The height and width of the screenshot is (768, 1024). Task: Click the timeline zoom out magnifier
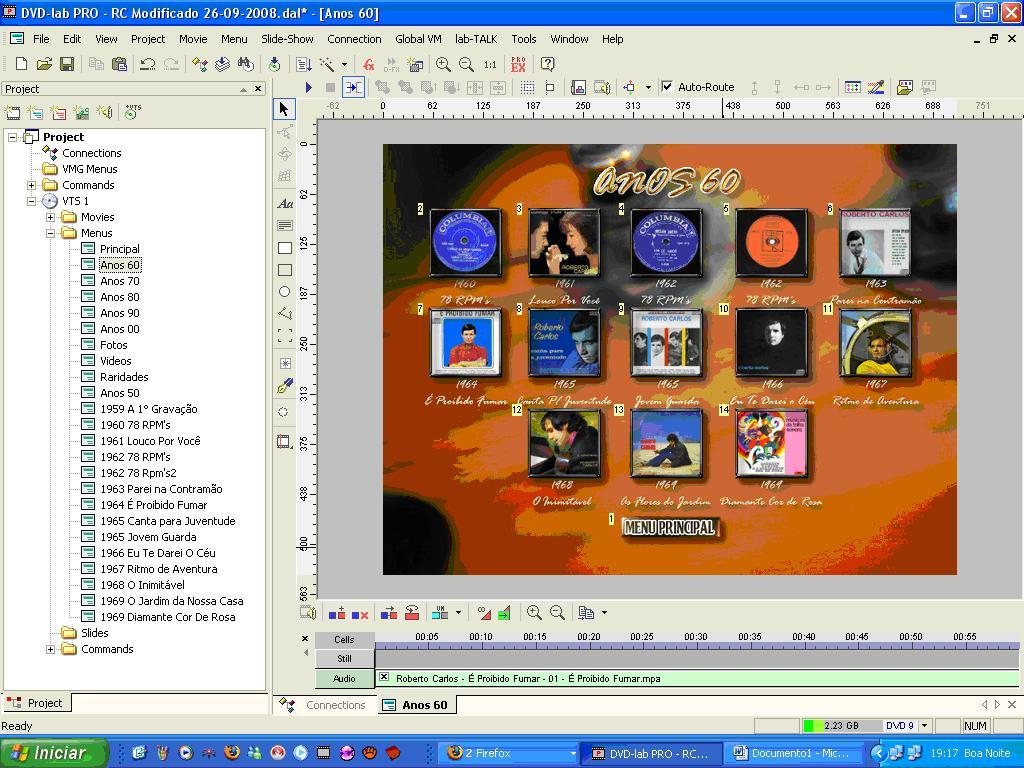[557, 613]
